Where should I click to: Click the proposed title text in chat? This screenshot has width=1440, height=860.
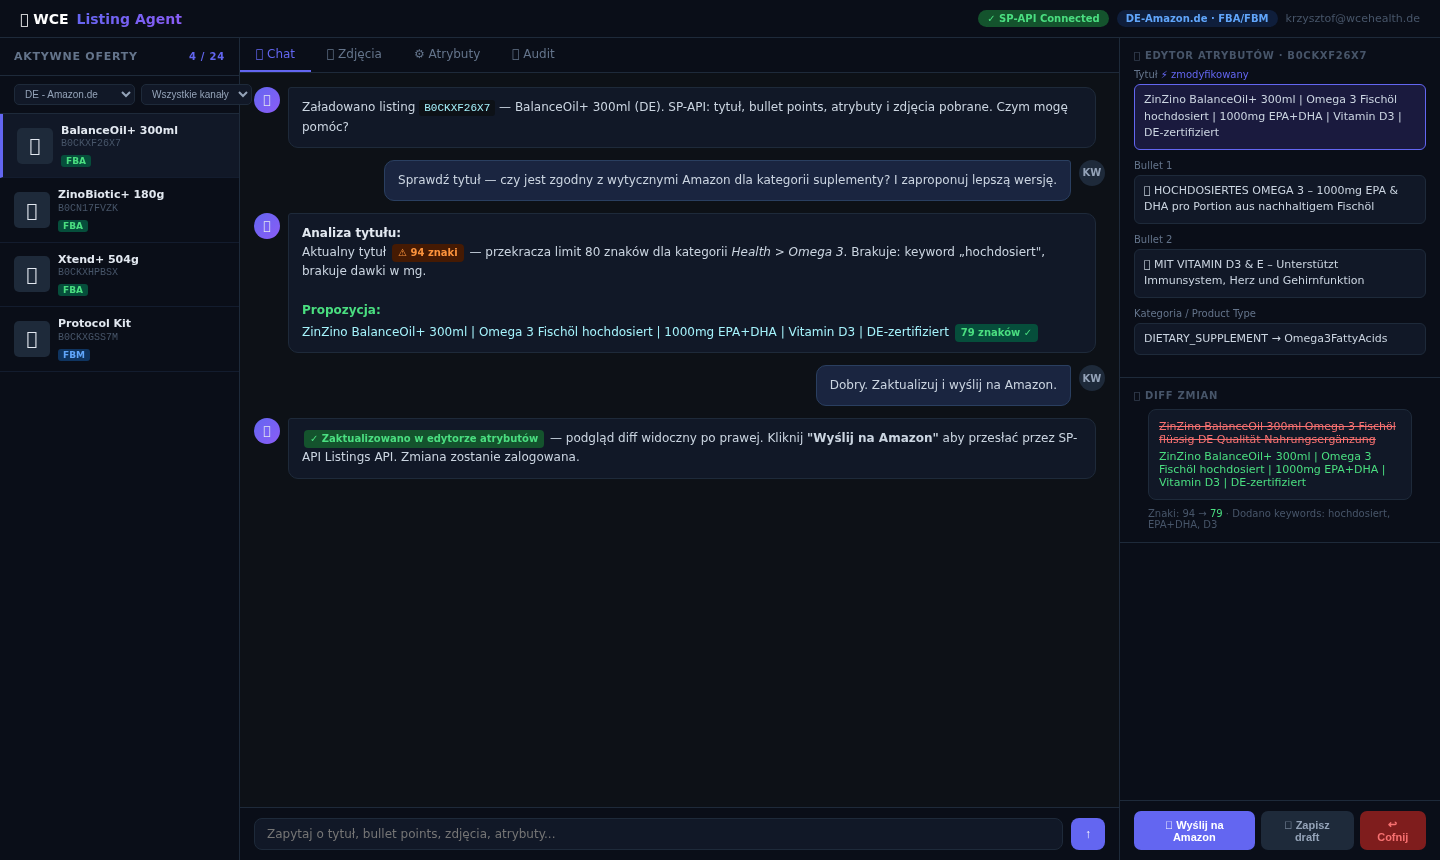625,332
